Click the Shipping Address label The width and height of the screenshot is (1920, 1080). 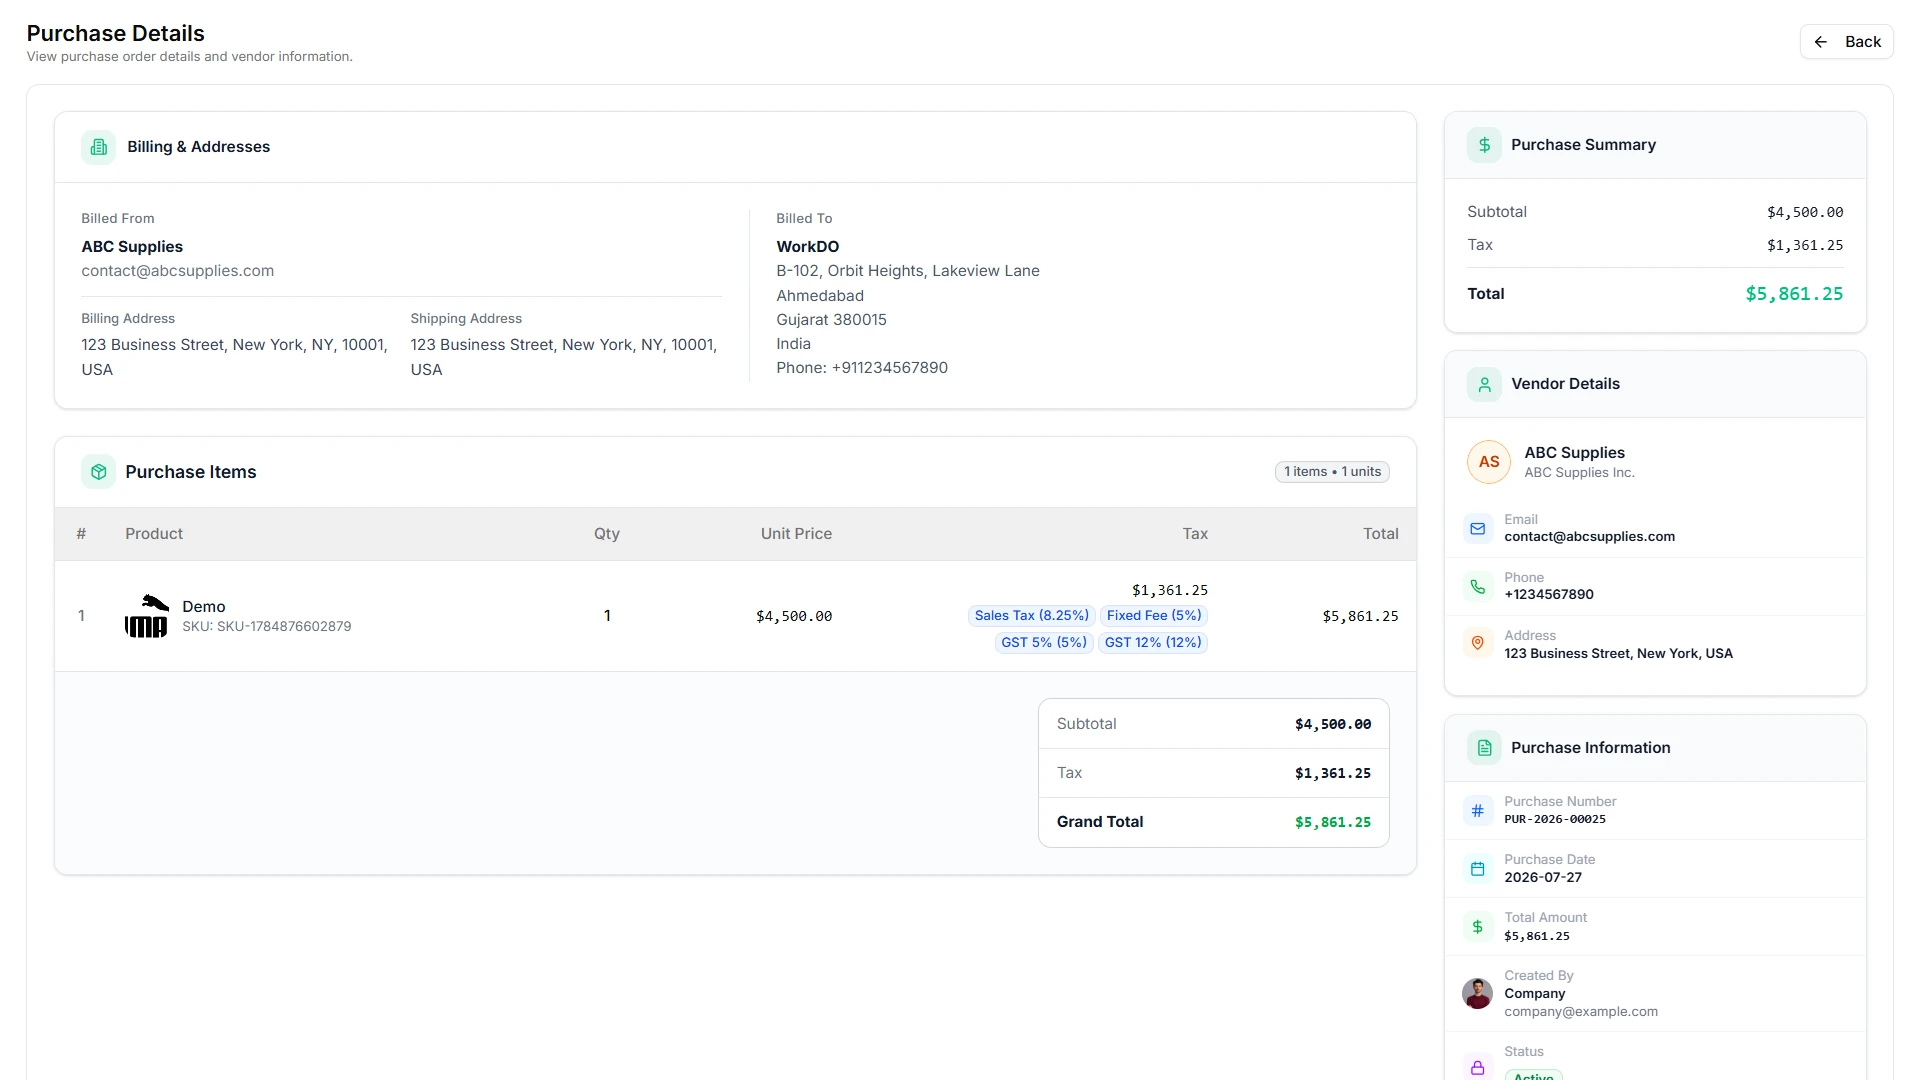tap(466, 319)
